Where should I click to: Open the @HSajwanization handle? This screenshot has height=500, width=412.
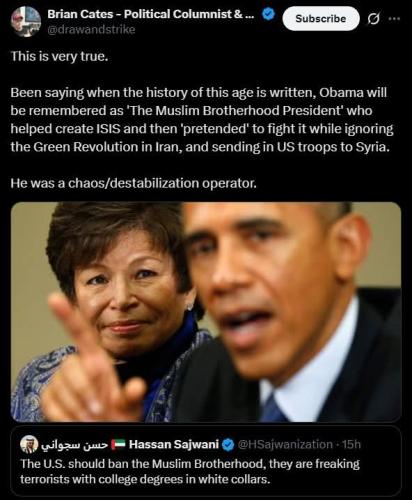285,444
